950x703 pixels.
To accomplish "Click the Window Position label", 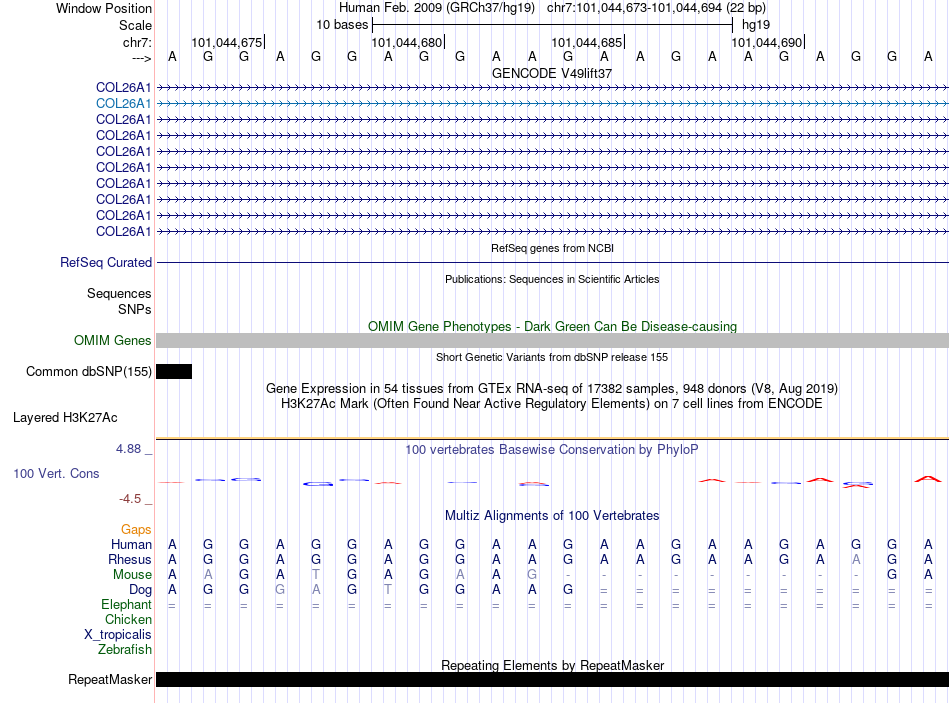I will click(104, 8).
